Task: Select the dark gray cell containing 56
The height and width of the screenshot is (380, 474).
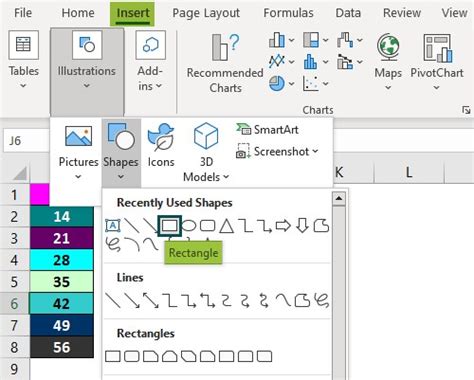Action: pyautogui.click(x=62, y=347)
